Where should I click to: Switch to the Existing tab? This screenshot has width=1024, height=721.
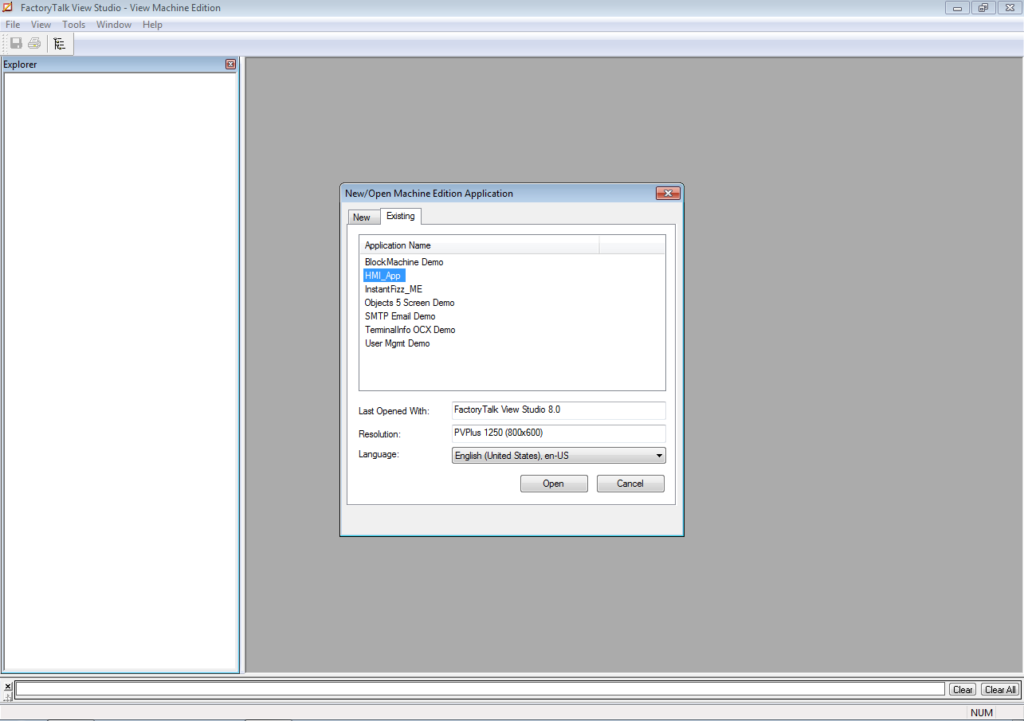[400, 216]
